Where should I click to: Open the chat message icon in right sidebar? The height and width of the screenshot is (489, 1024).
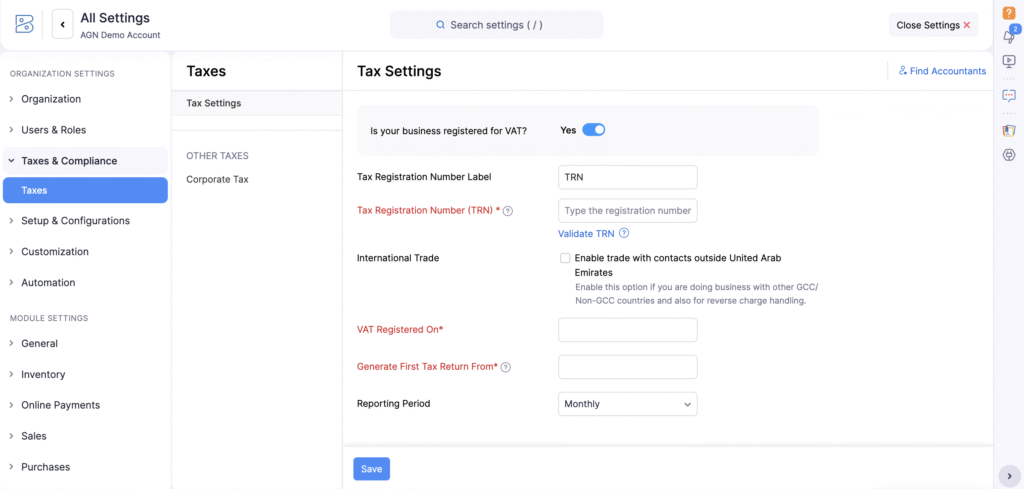[x=1008, y=95]
